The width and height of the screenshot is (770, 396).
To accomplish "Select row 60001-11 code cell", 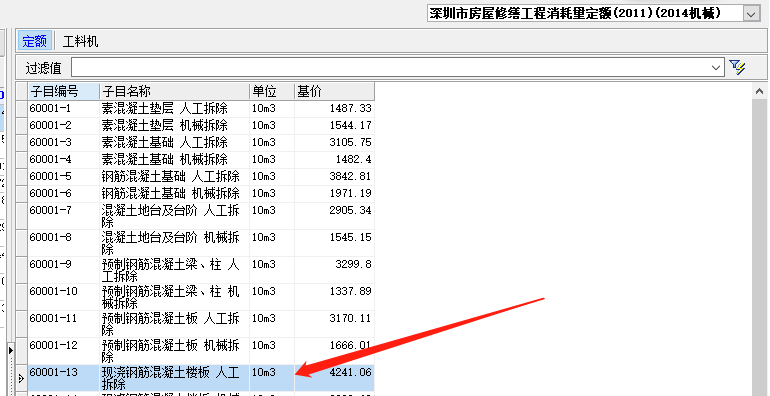I will (63, 324).
